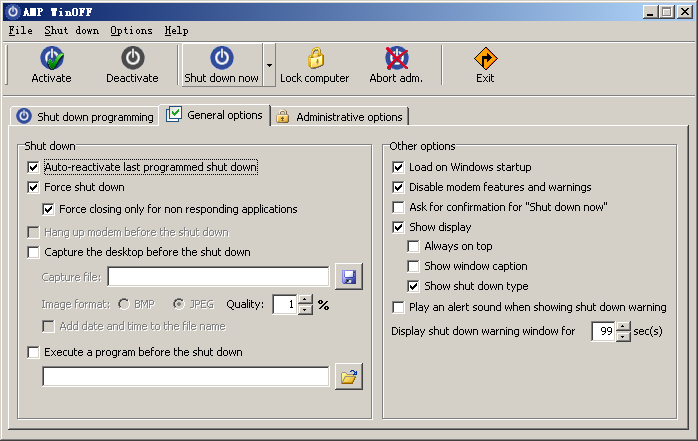Open the Options menu
The height and width of the screenshot is (441, 698).
(131, 31)
